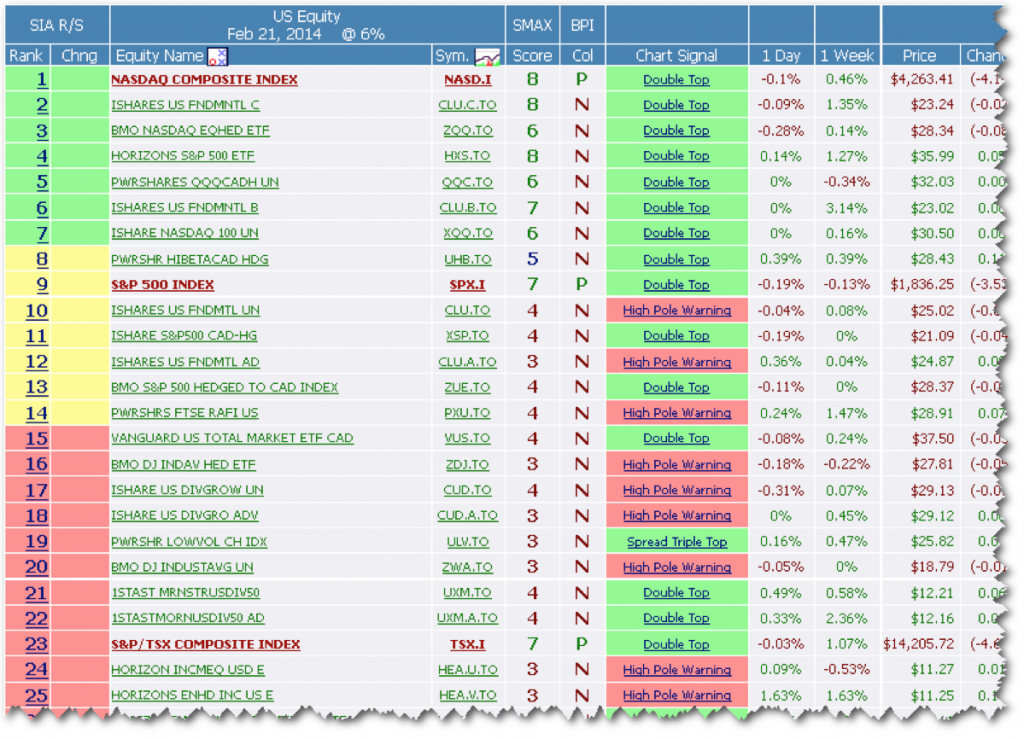
Task: Open Spread Triple Top chart signal
Action: (x=676, y=542)
